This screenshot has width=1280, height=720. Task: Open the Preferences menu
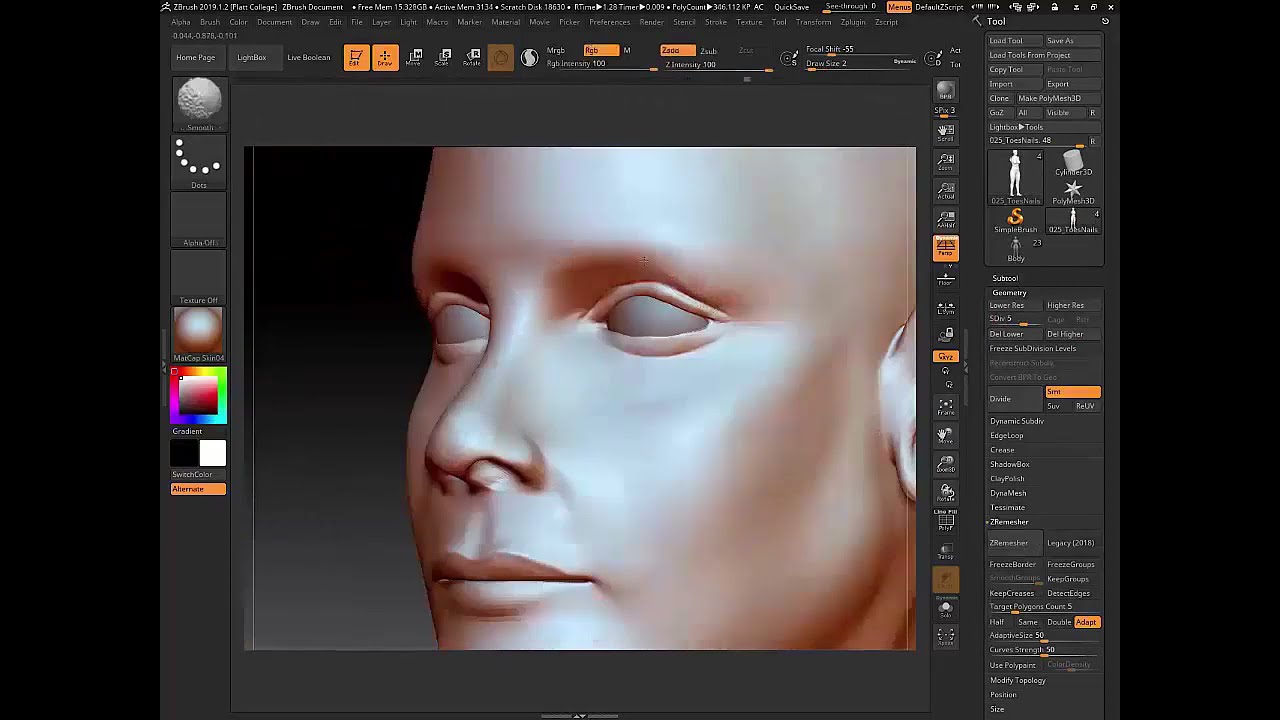click(x=609, y=22)
